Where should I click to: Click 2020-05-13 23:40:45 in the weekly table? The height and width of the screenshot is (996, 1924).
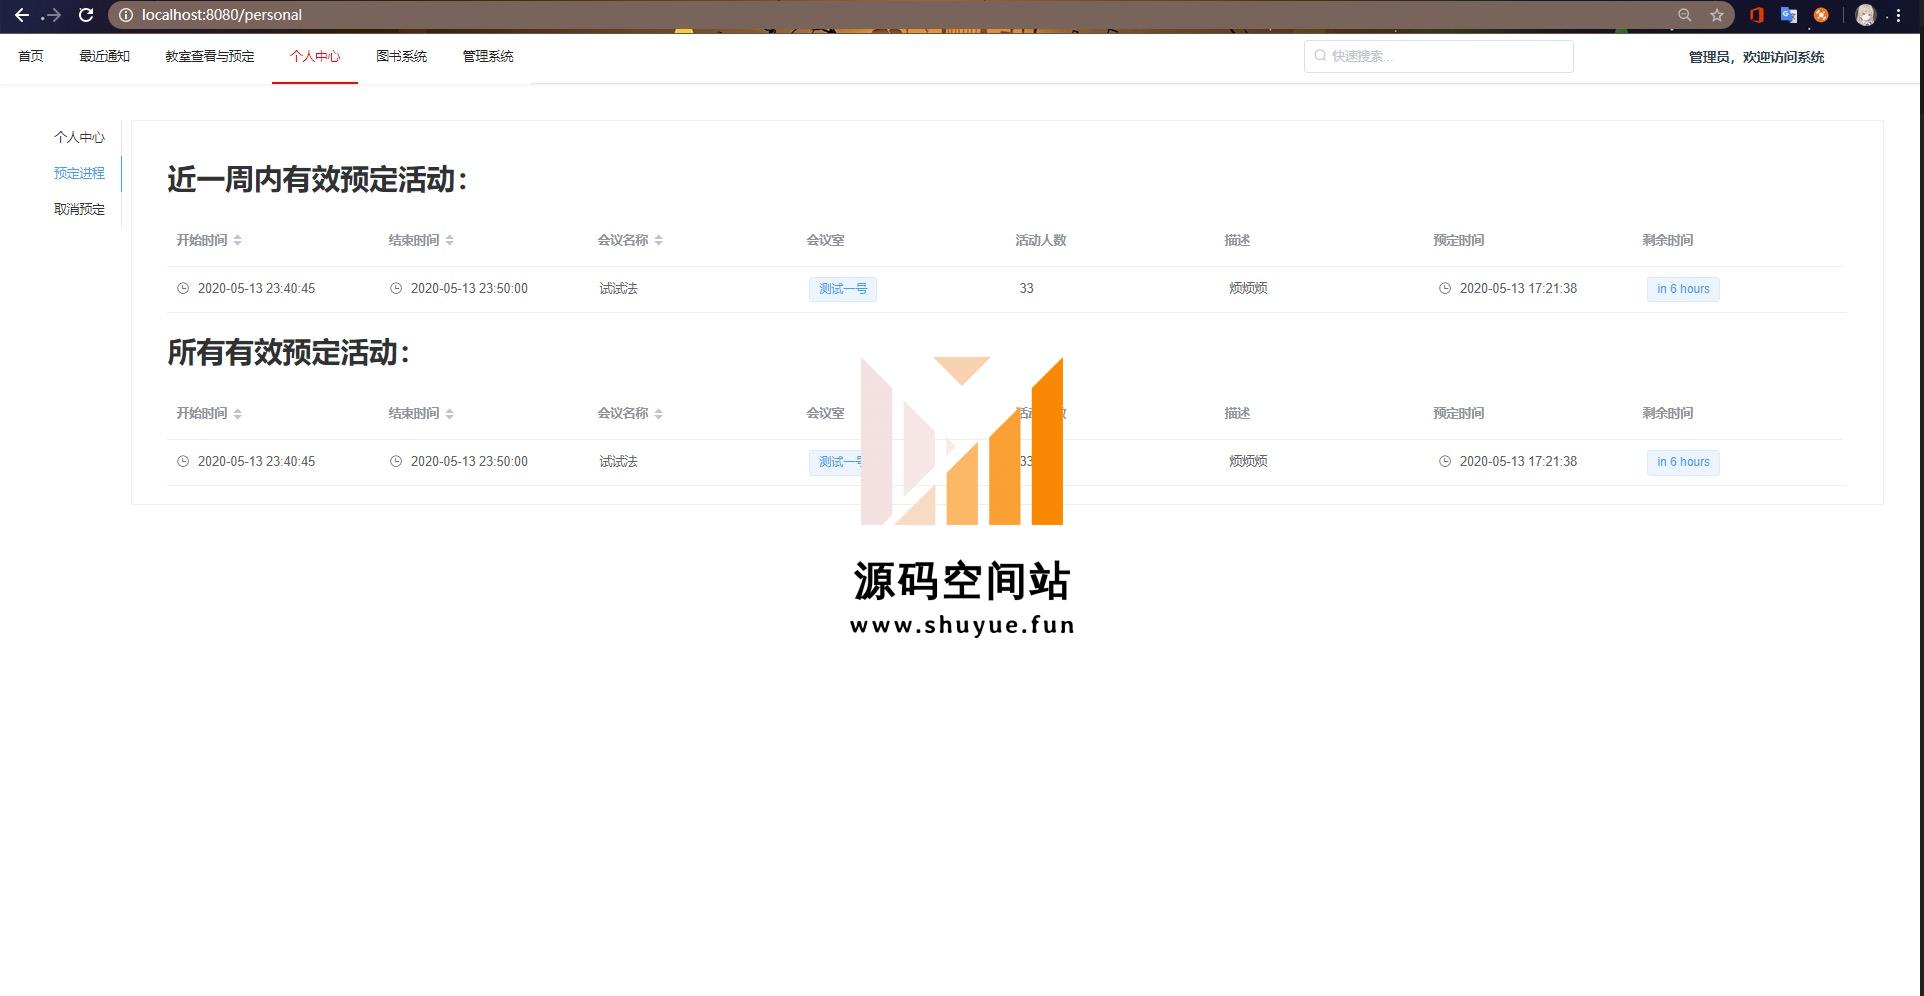click(256, 288)
